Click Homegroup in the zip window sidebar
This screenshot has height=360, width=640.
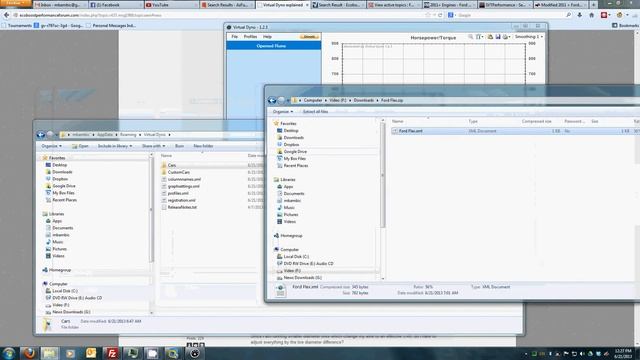tap(291, 236)
